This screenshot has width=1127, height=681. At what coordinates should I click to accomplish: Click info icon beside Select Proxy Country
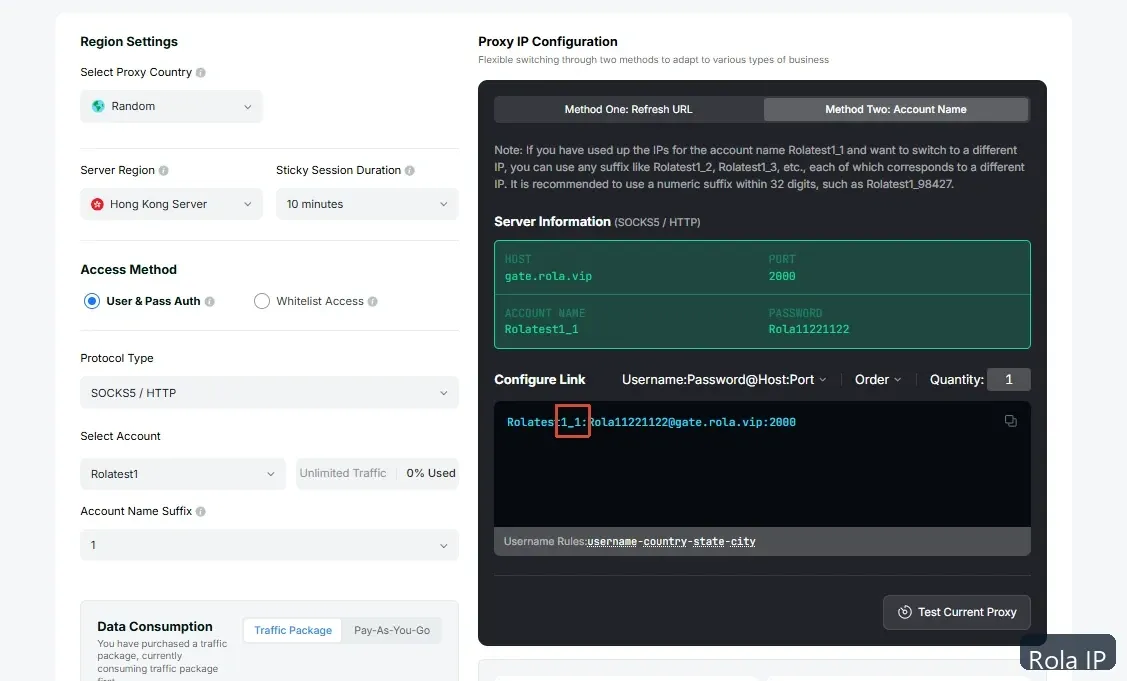point(201,73)
